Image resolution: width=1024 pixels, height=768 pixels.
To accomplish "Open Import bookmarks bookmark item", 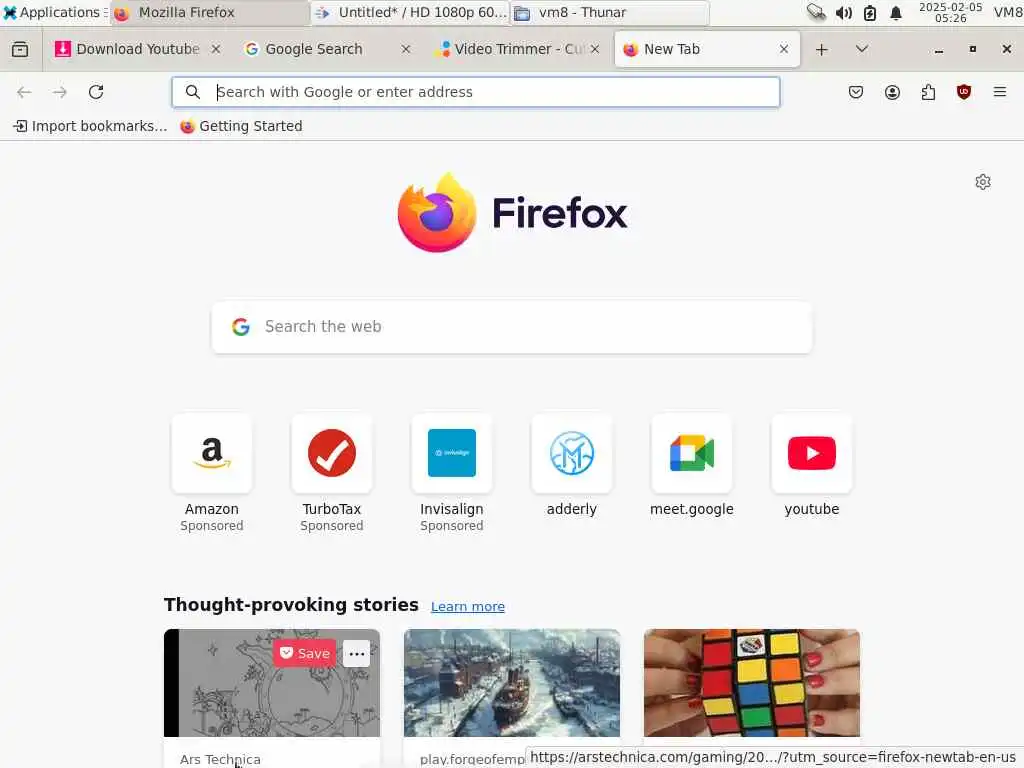I will click(x=90, y=126).
